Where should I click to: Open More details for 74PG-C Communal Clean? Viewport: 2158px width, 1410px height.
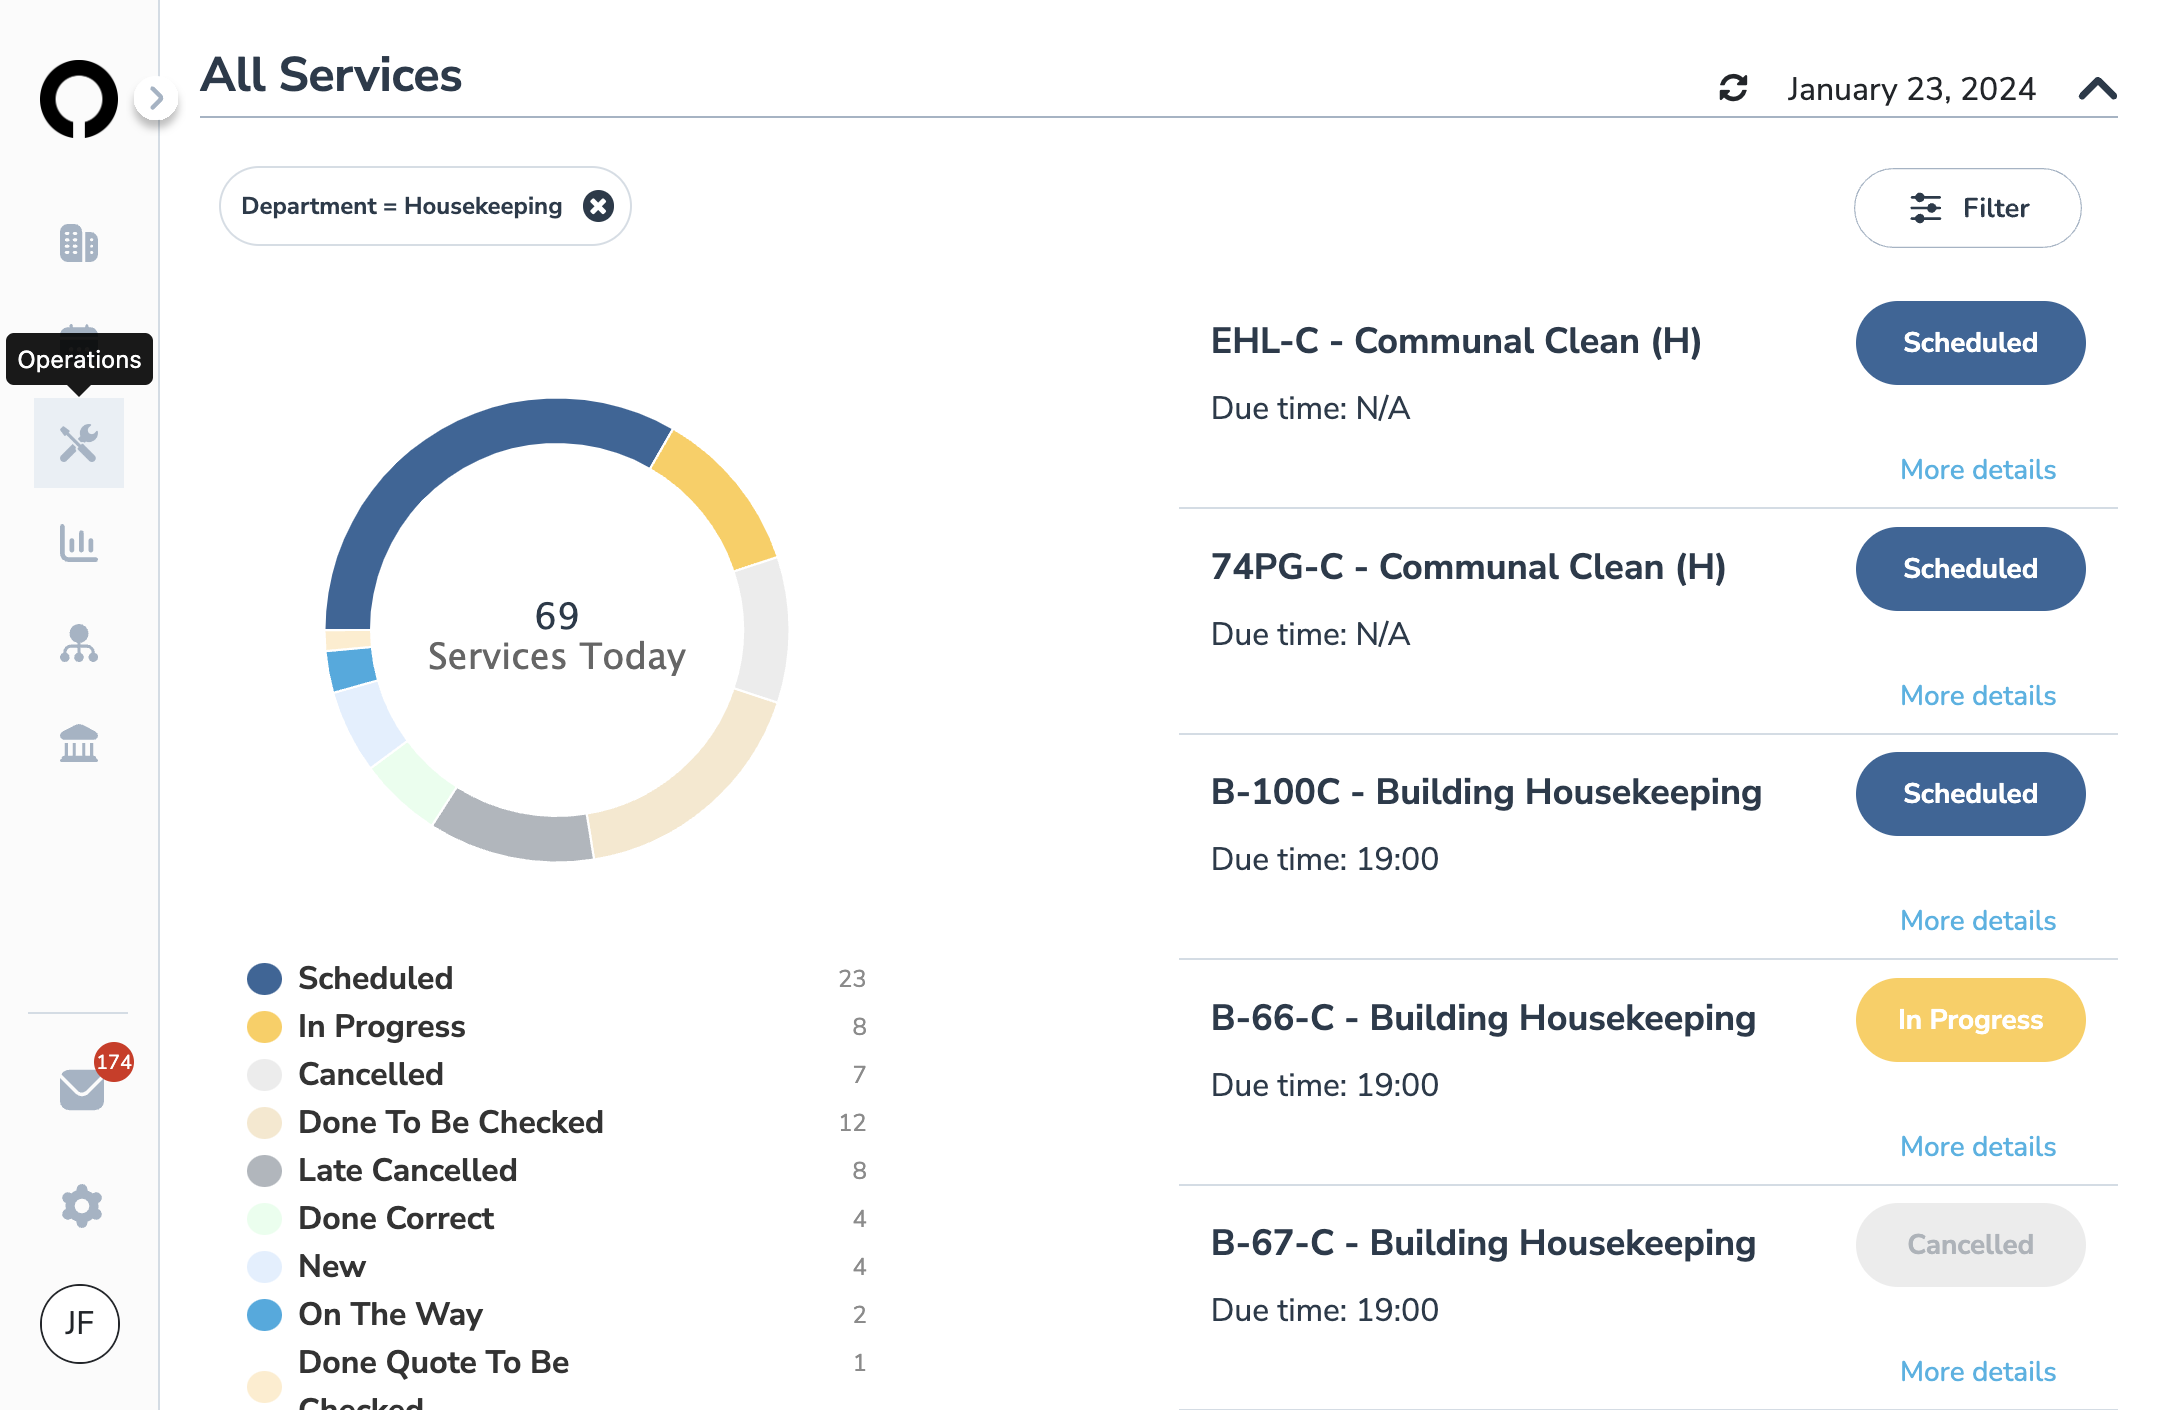[x=1978, y=696]
